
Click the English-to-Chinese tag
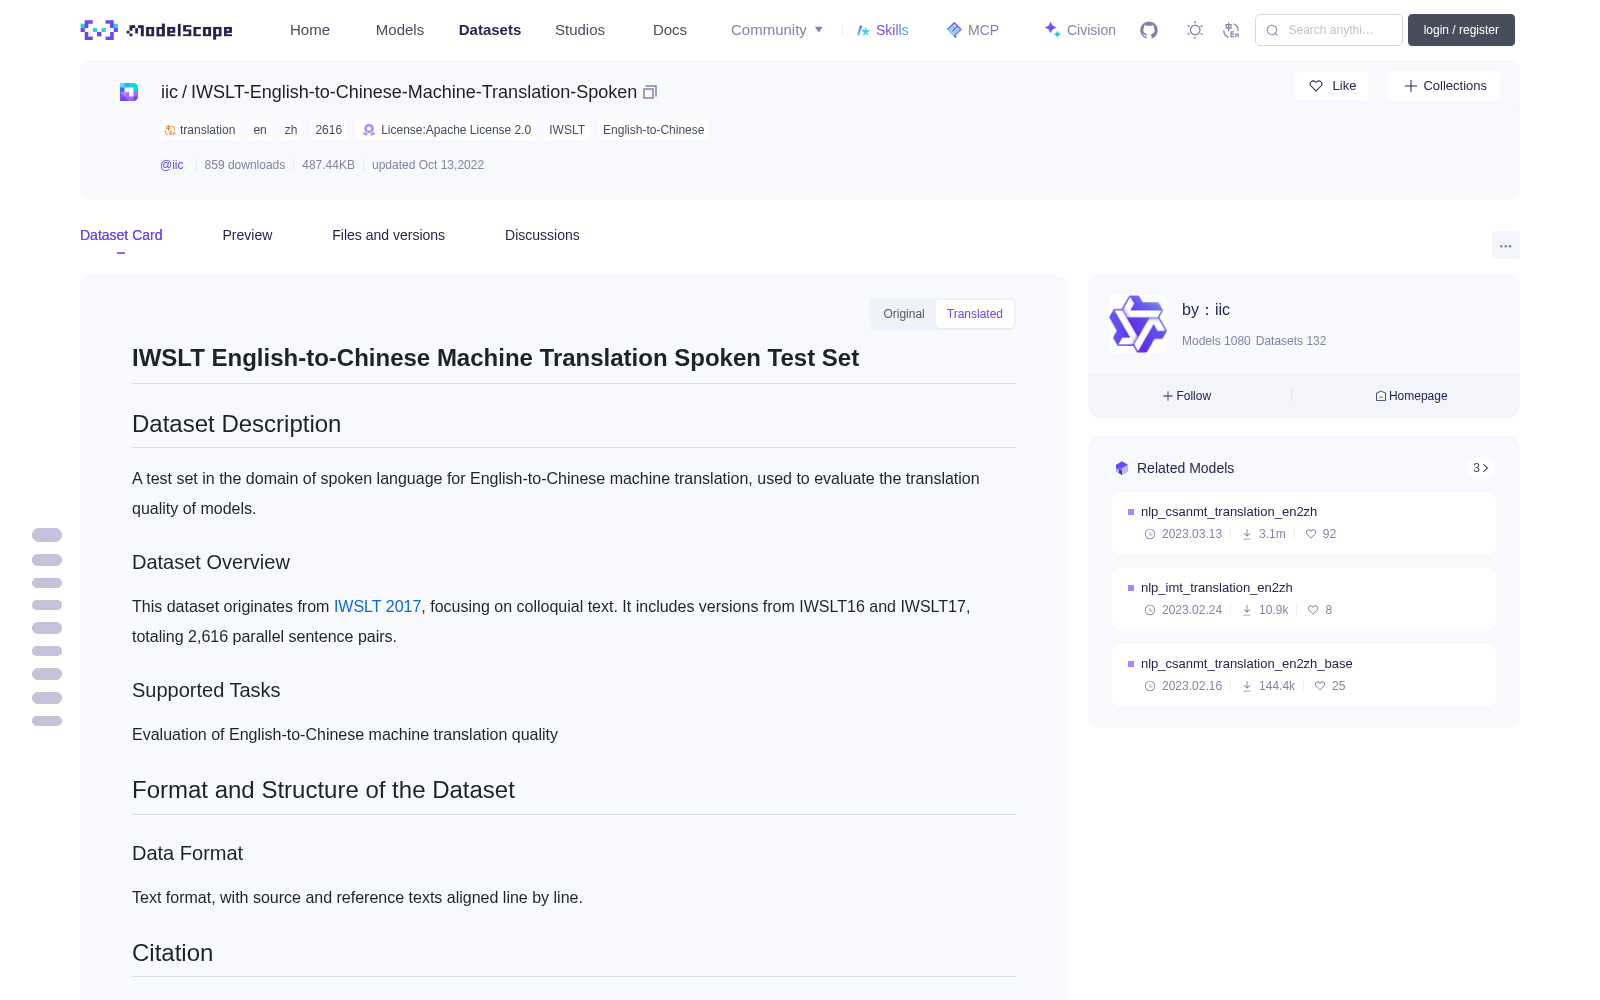click(653, 130)
